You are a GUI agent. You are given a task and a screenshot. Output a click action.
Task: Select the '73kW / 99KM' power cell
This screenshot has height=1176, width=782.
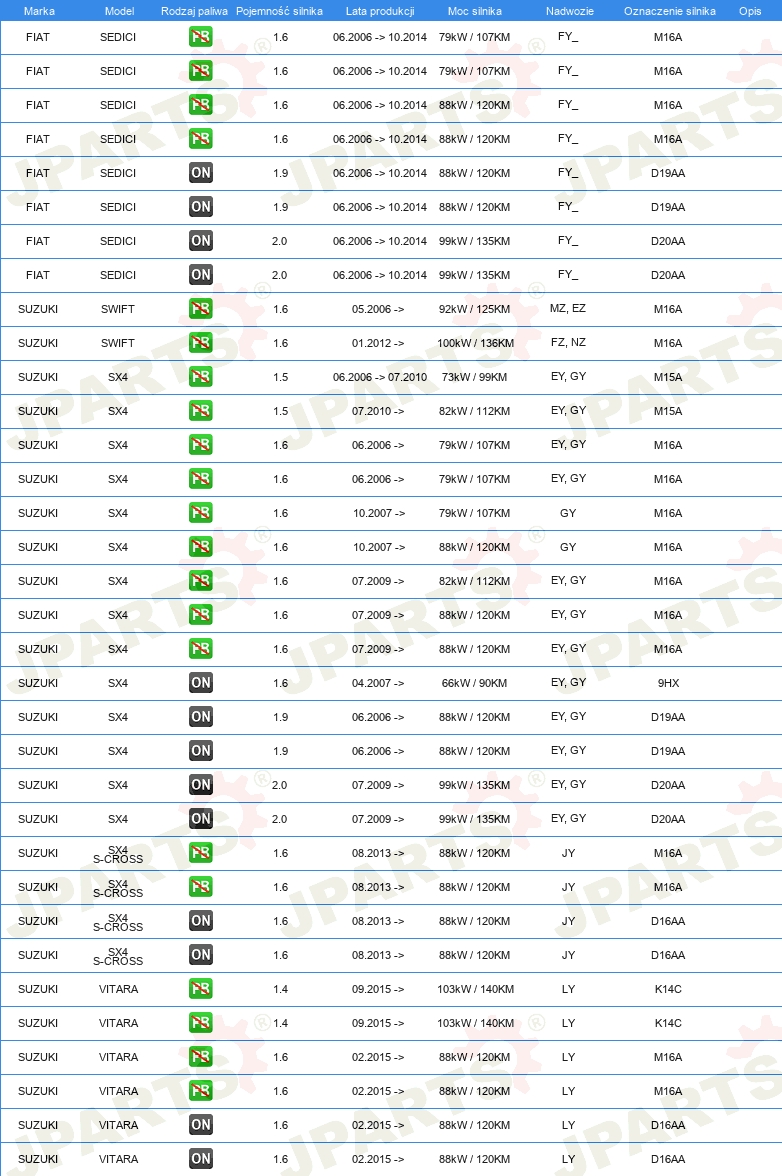click(474, 377)
